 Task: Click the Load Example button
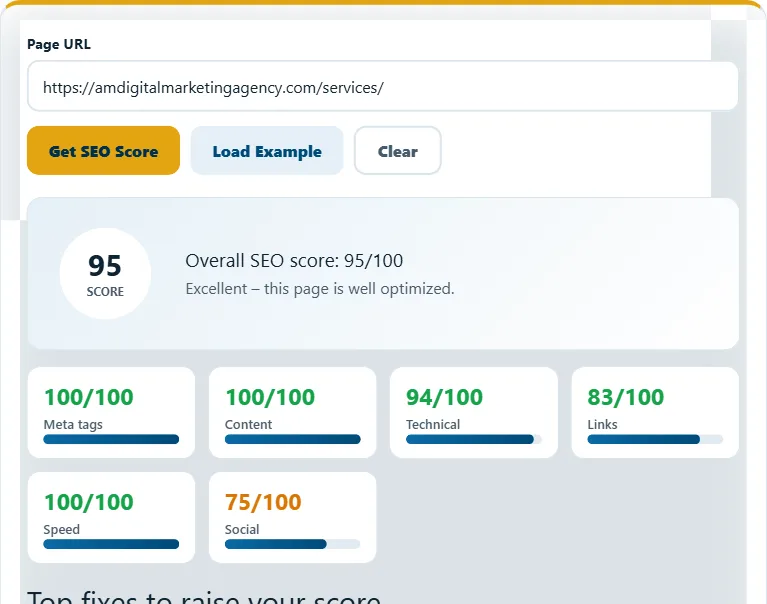coord(267,151)
